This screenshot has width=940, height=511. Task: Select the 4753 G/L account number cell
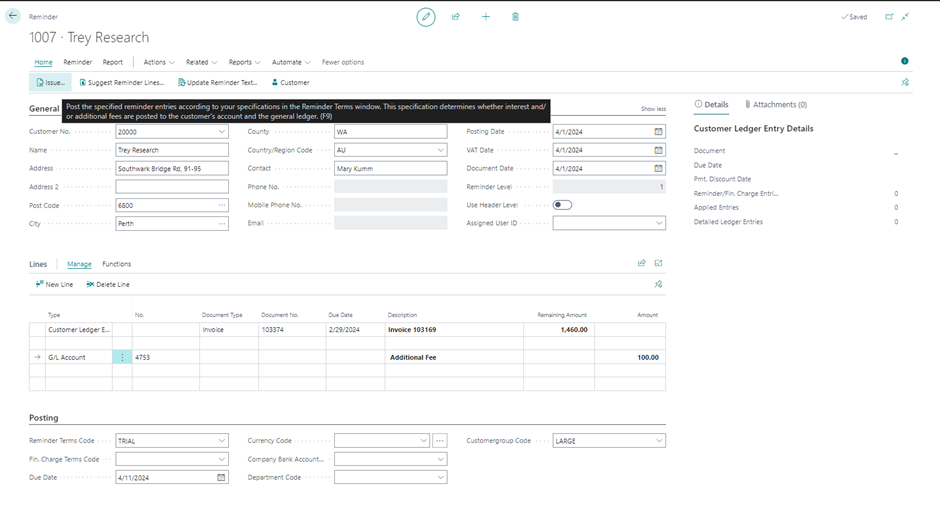[x=165, y=357]
